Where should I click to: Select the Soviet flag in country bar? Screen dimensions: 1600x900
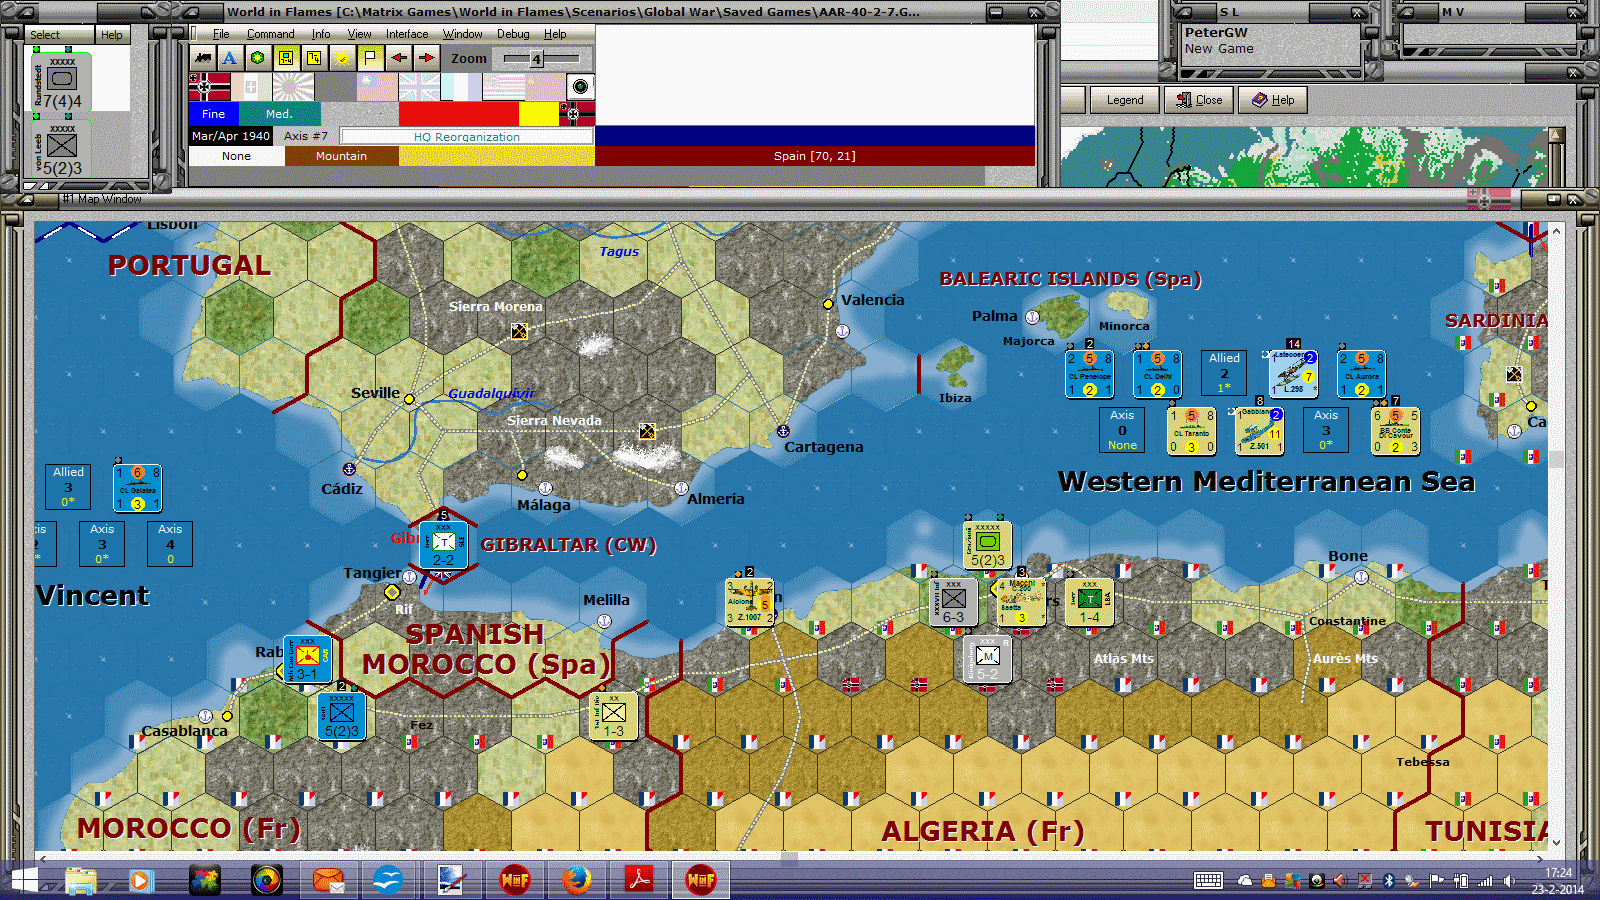click(545, 87)
